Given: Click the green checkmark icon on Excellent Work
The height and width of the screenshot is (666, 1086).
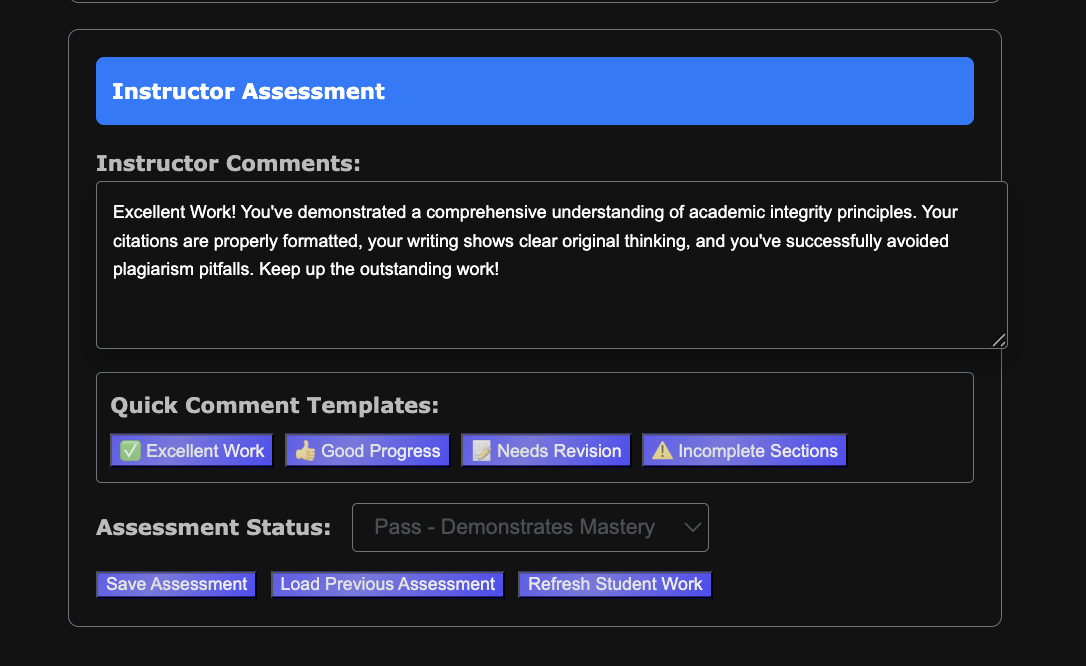Looking at the screenshot, I should click(130, 451).
